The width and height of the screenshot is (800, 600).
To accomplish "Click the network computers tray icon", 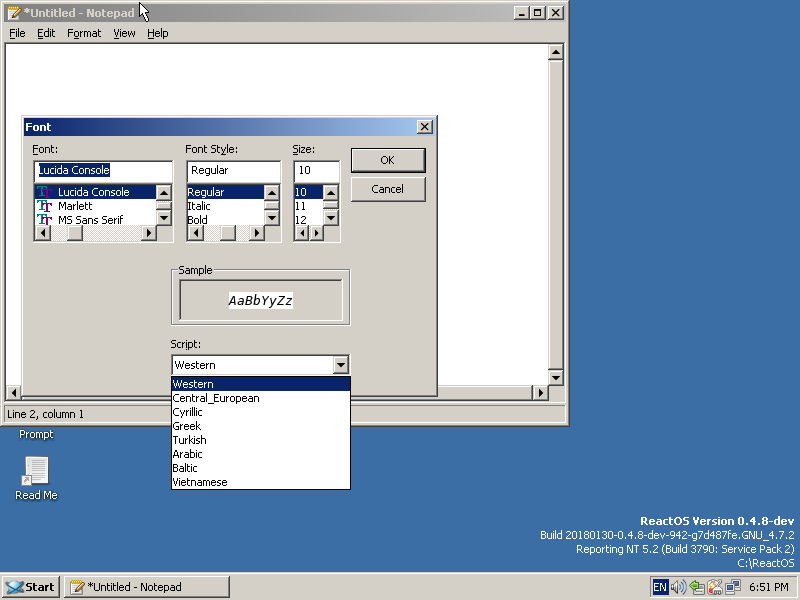I will 733,587.
